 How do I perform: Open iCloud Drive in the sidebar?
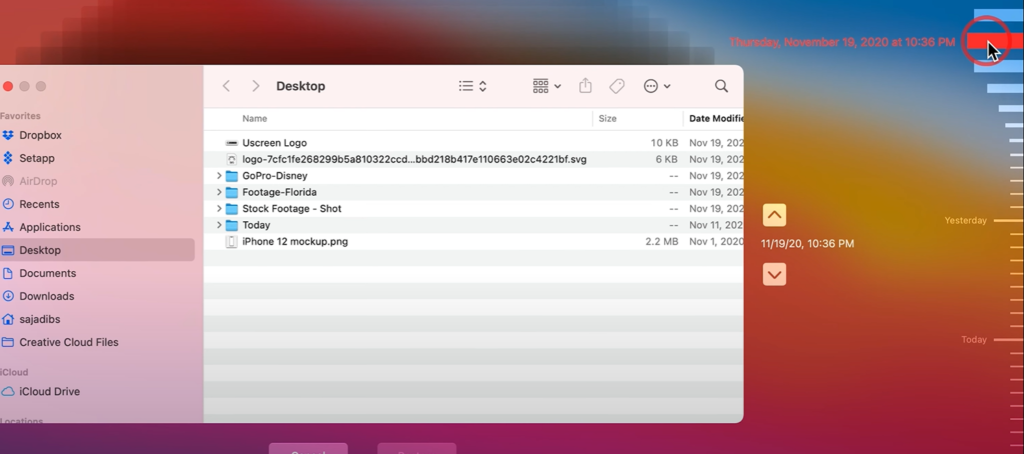tap(49, 391)
